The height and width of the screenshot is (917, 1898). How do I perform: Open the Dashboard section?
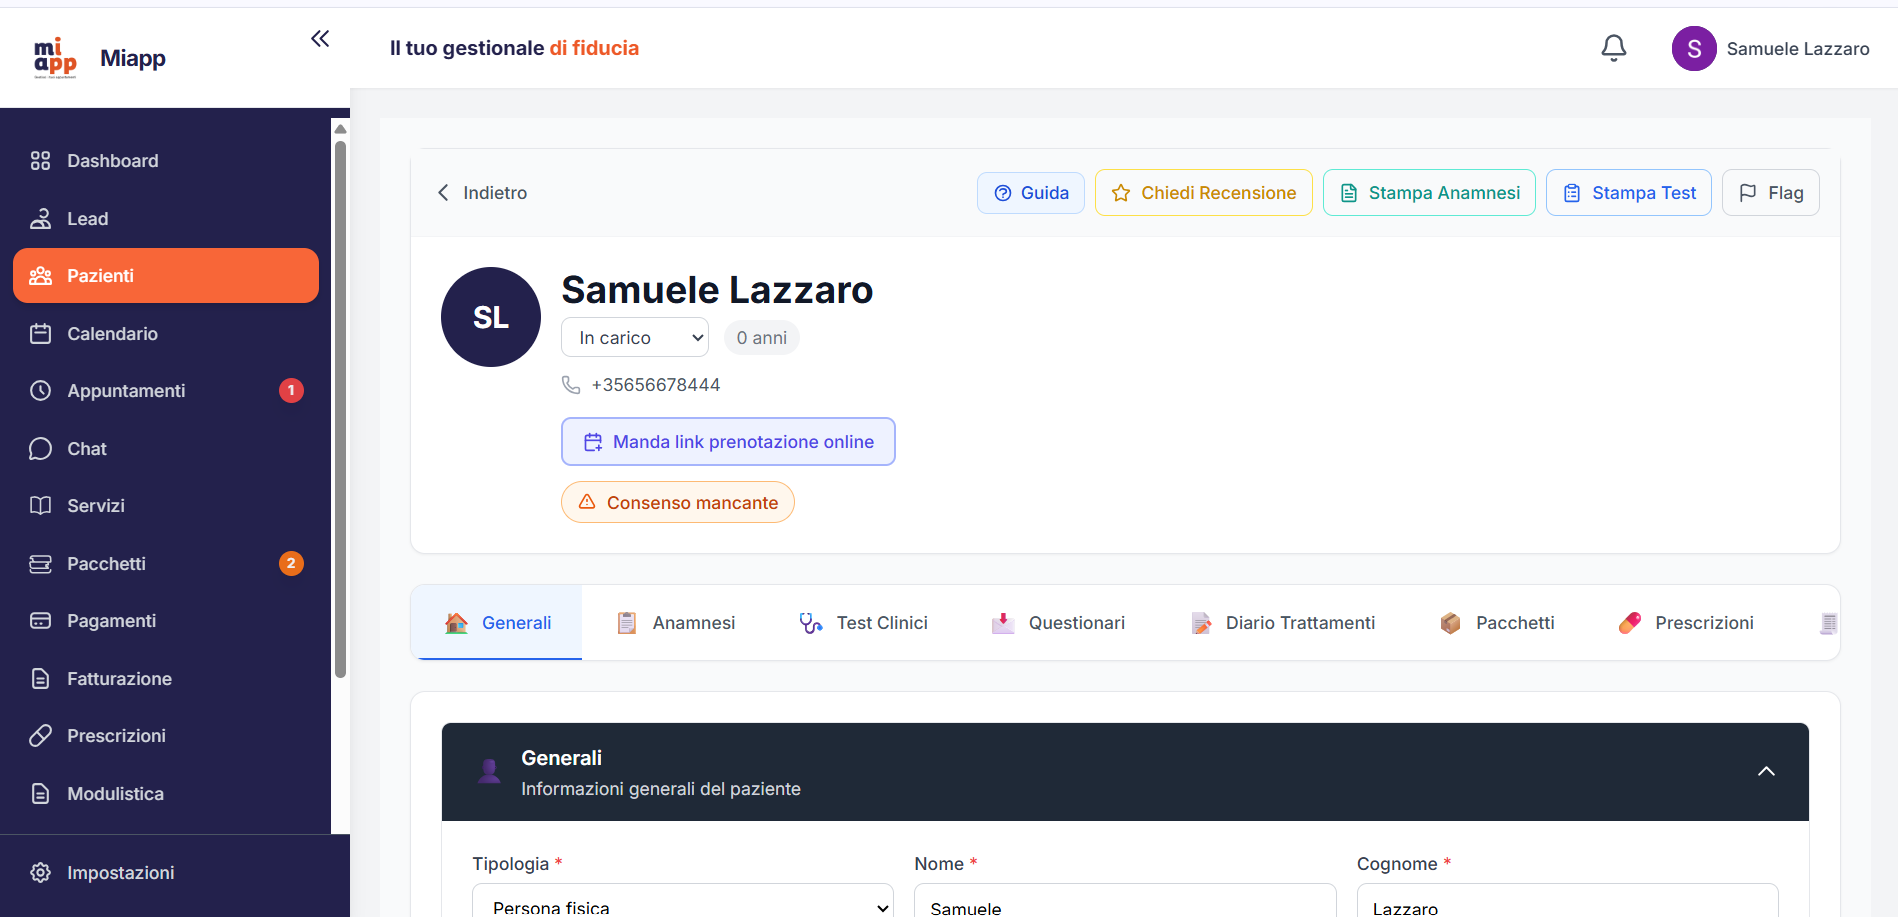(x=112, y=160)
